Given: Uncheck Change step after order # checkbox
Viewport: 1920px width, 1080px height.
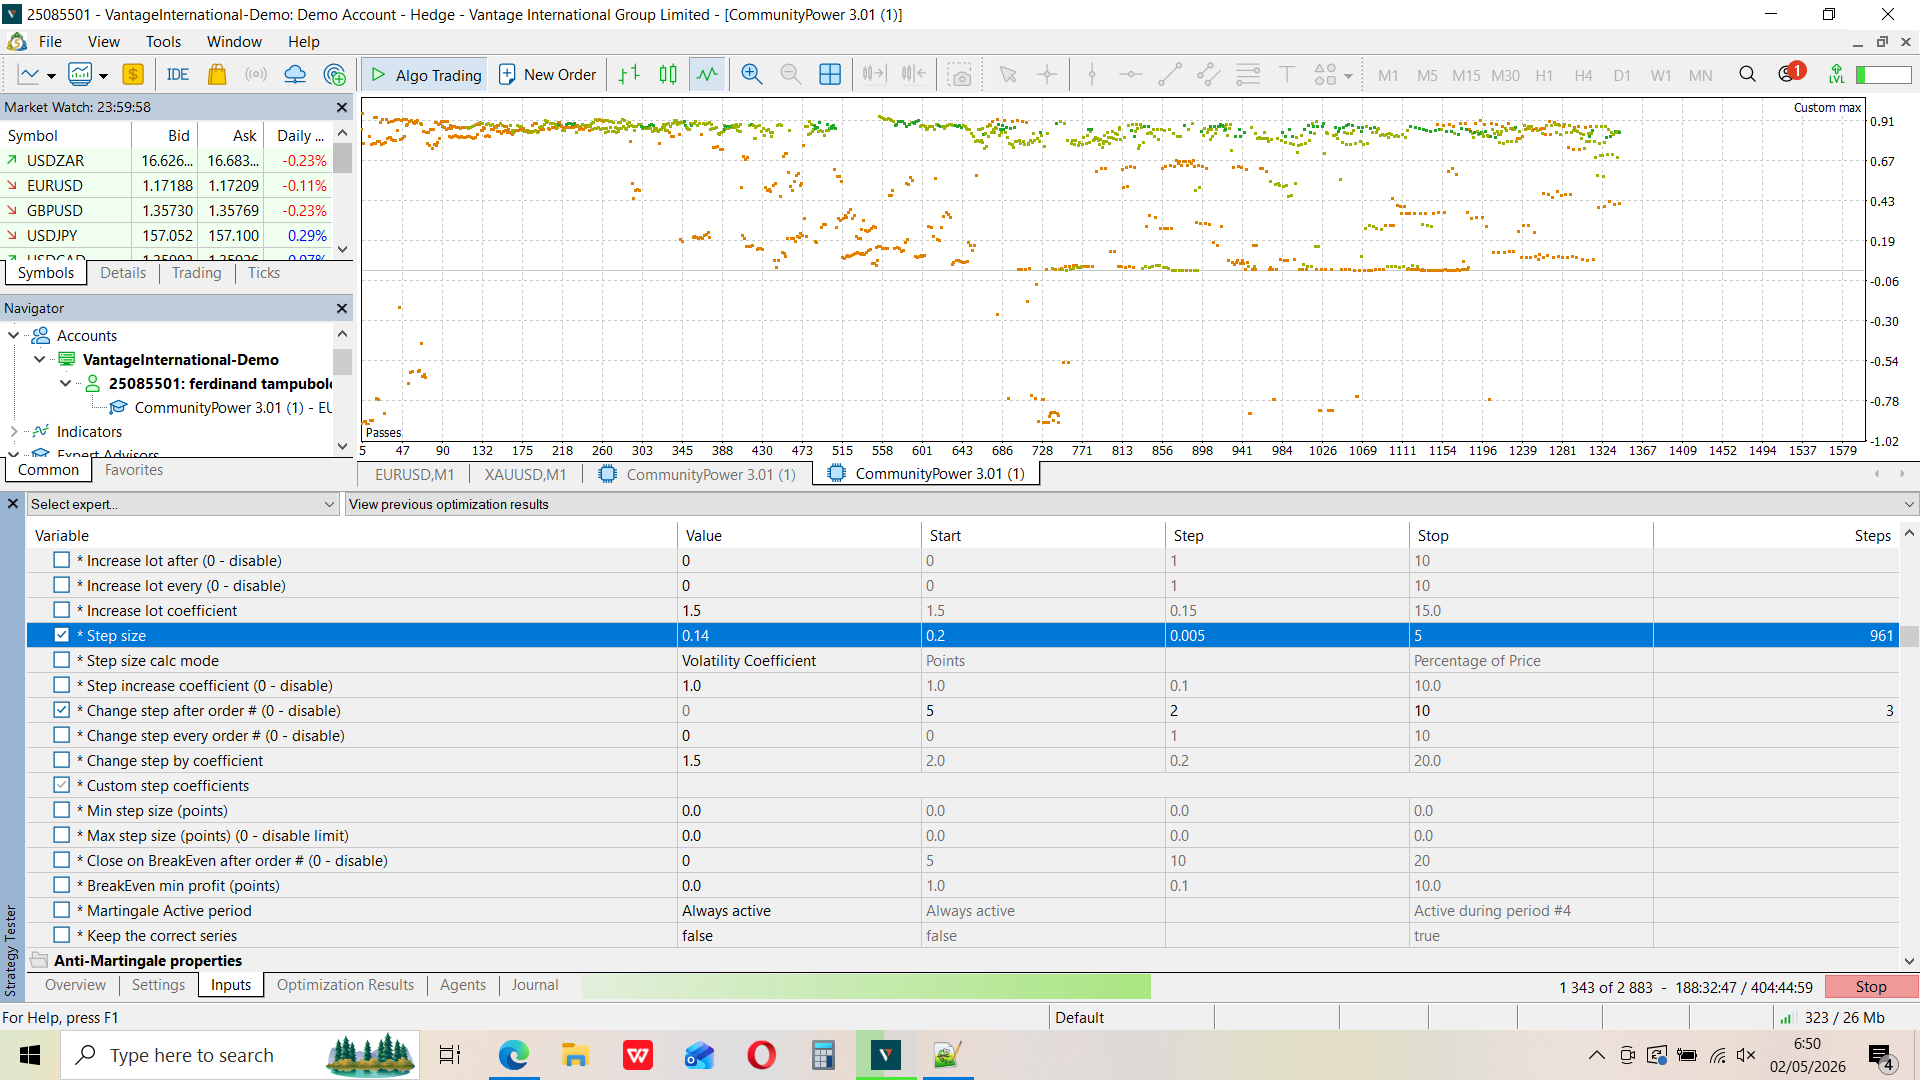Looking at the screenshot, I should [62, 710].
